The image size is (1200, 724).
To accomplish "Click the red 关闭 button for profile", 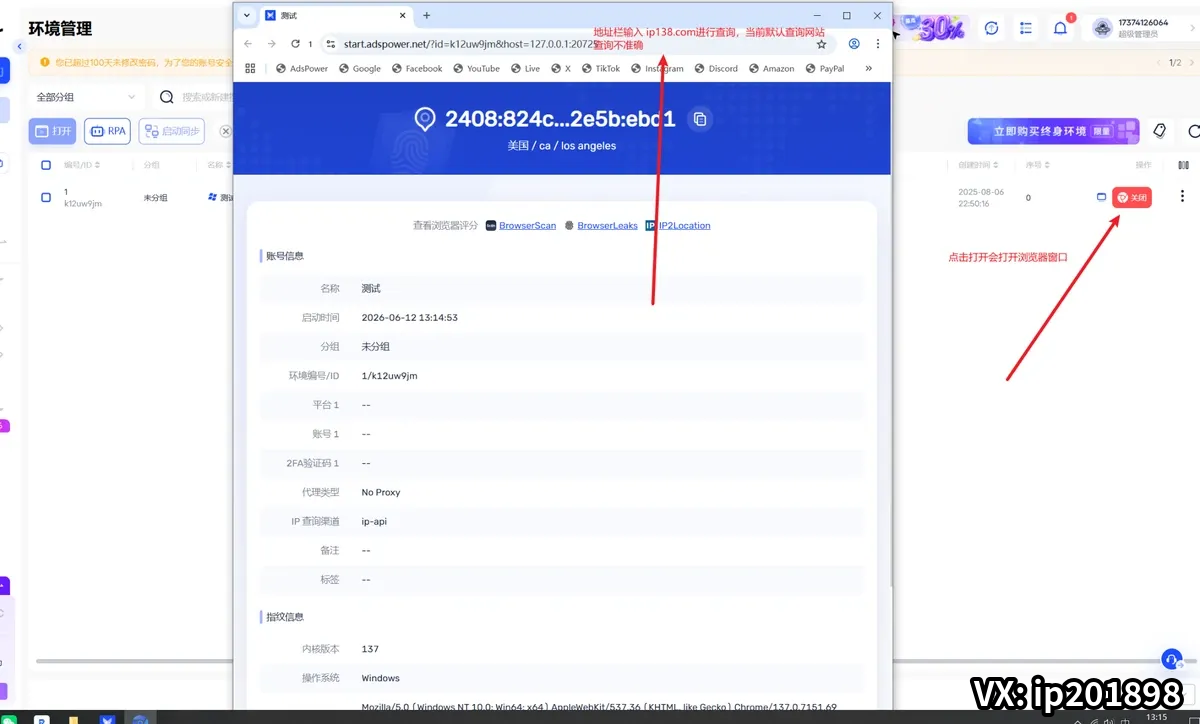I will [x=1132, y=198].
